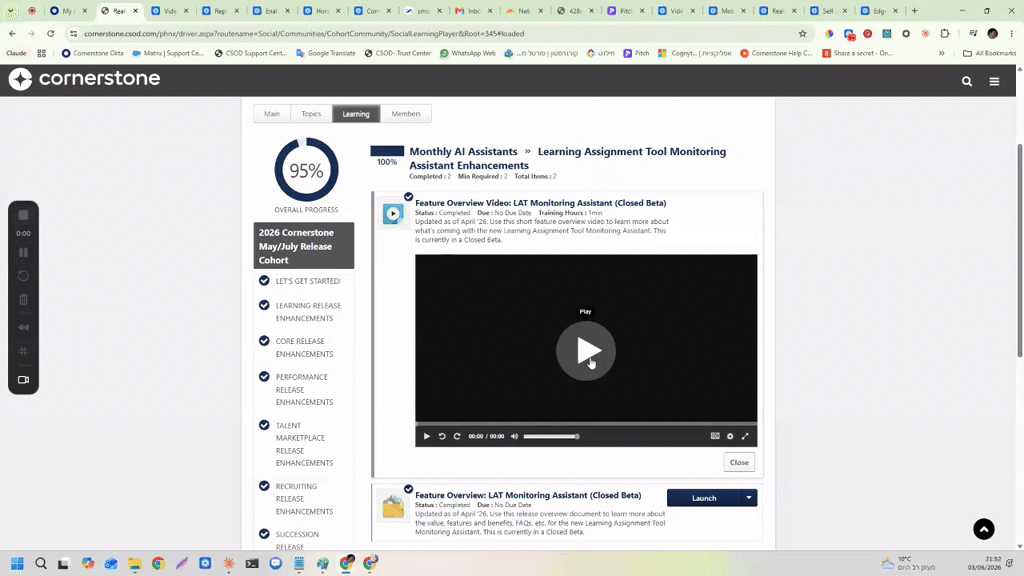The width and height of the screenshot is (1024, 576).
Task: Open video player settings gear
Action: [x=730, y=436]
